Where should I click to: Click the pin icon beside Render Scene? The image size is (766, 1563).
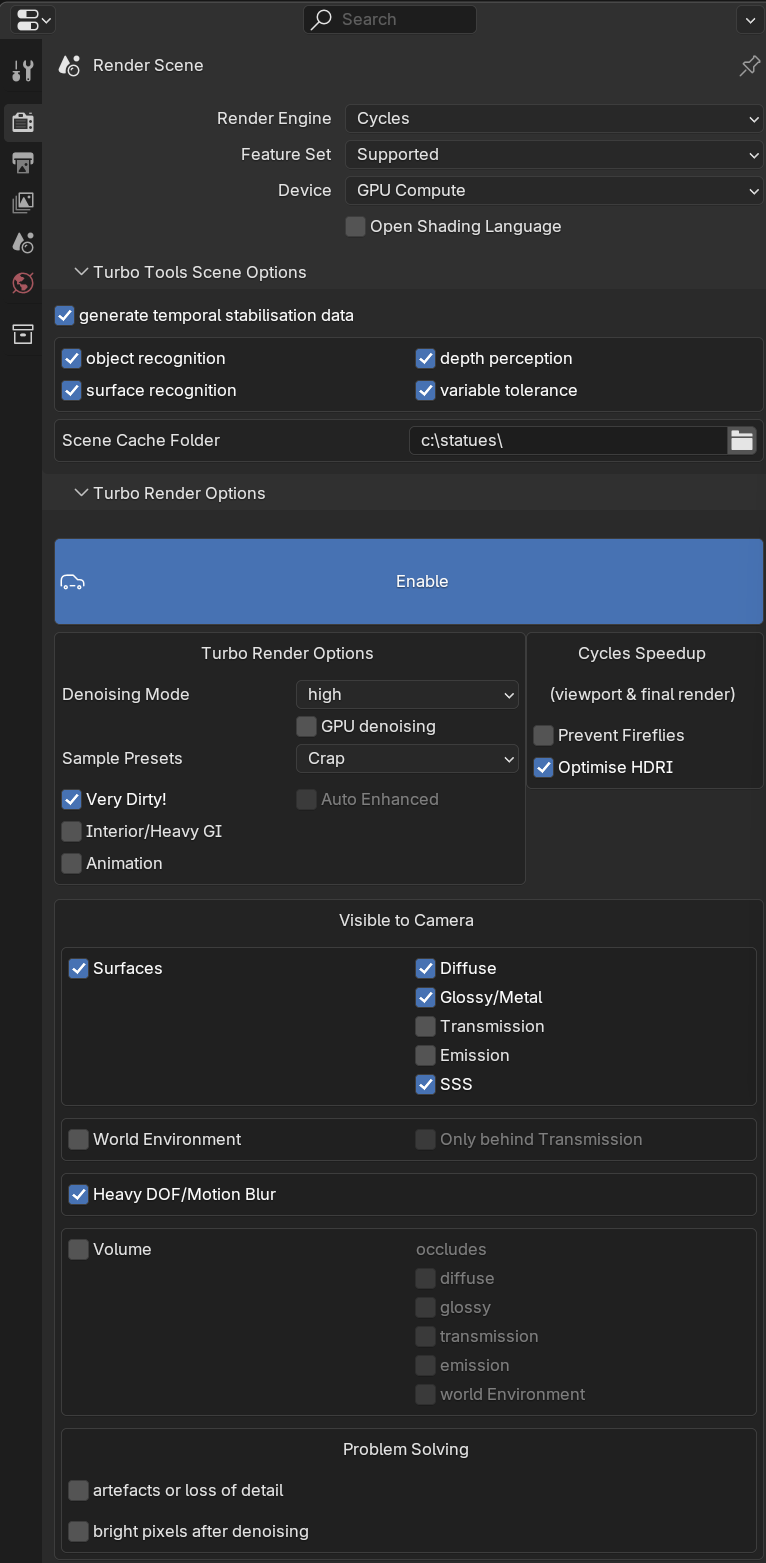coord(749,66)
